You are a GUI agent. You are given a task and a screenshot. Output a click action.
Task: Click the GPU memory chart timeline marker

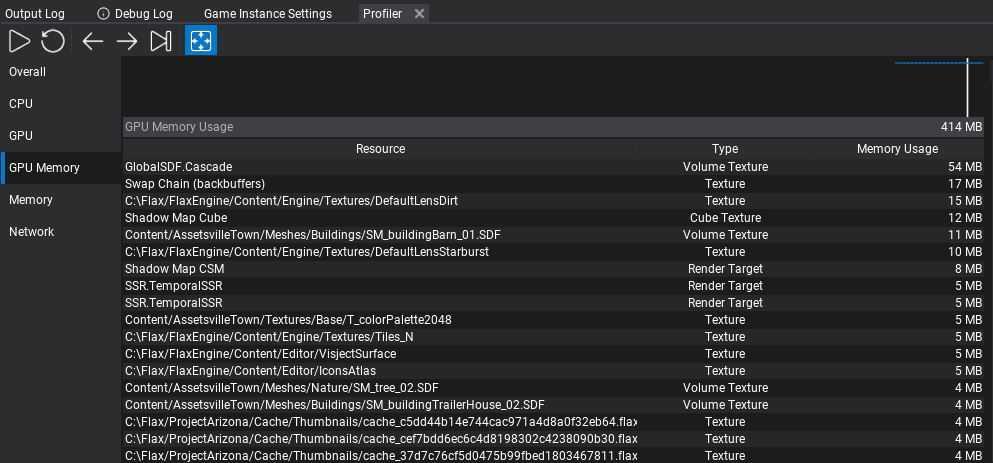[x=967, y=87]
